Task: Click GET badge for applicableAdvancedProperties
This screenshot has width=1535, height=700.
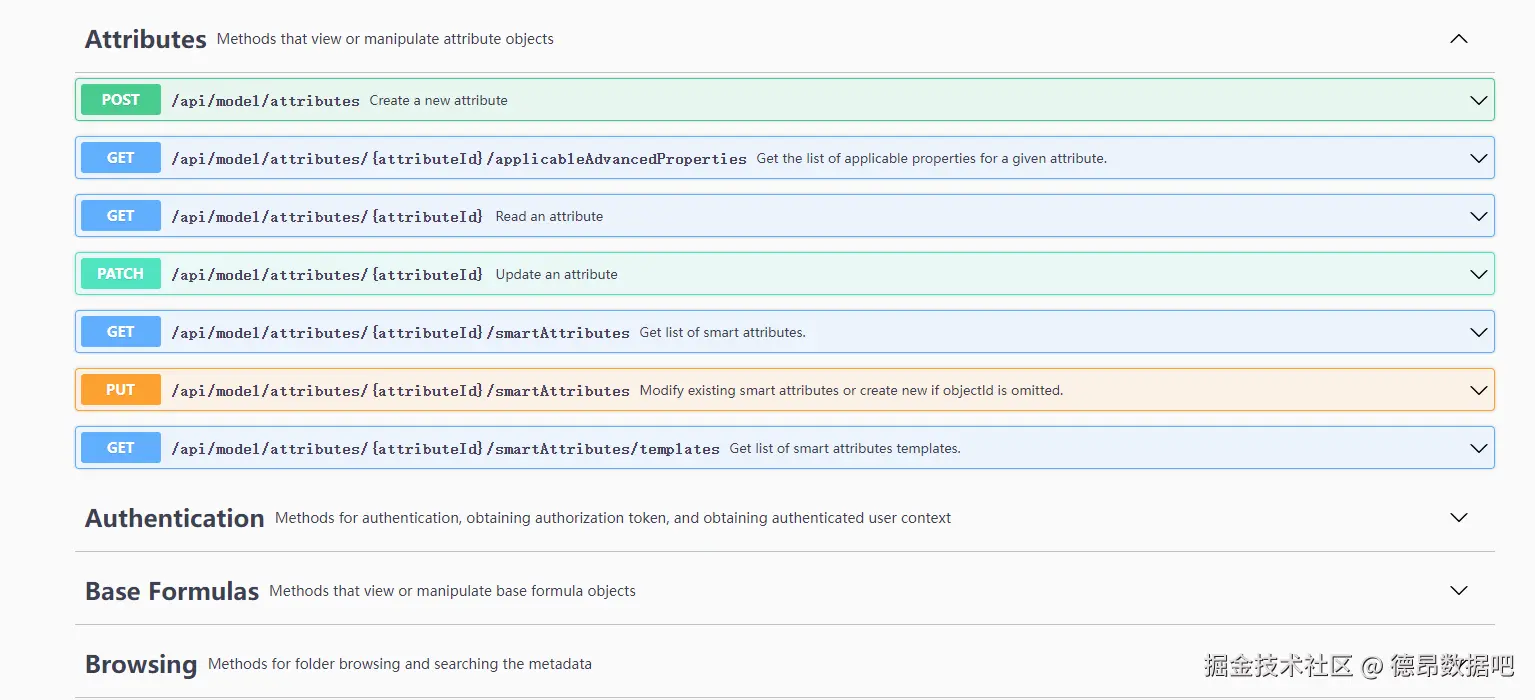Action: coord(121,158)
